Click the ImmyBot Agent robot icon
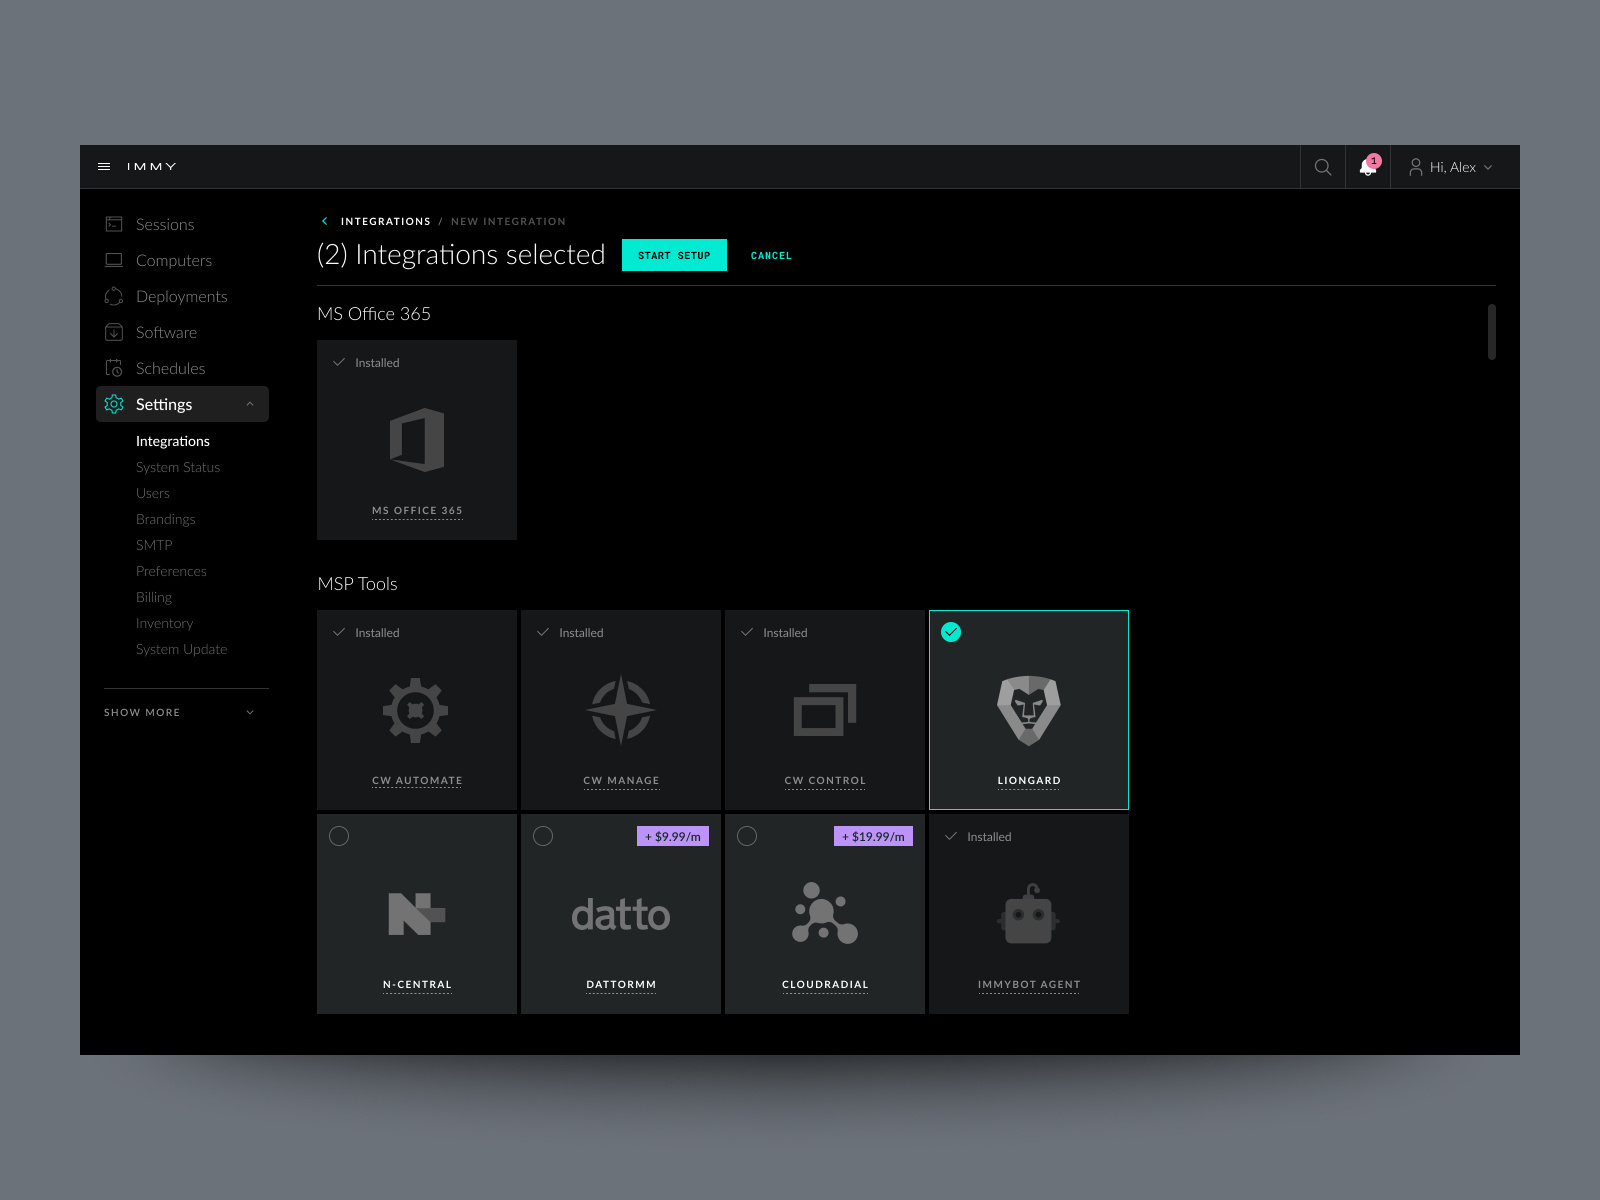1600x1200 pixels. tap(1028, 913)
